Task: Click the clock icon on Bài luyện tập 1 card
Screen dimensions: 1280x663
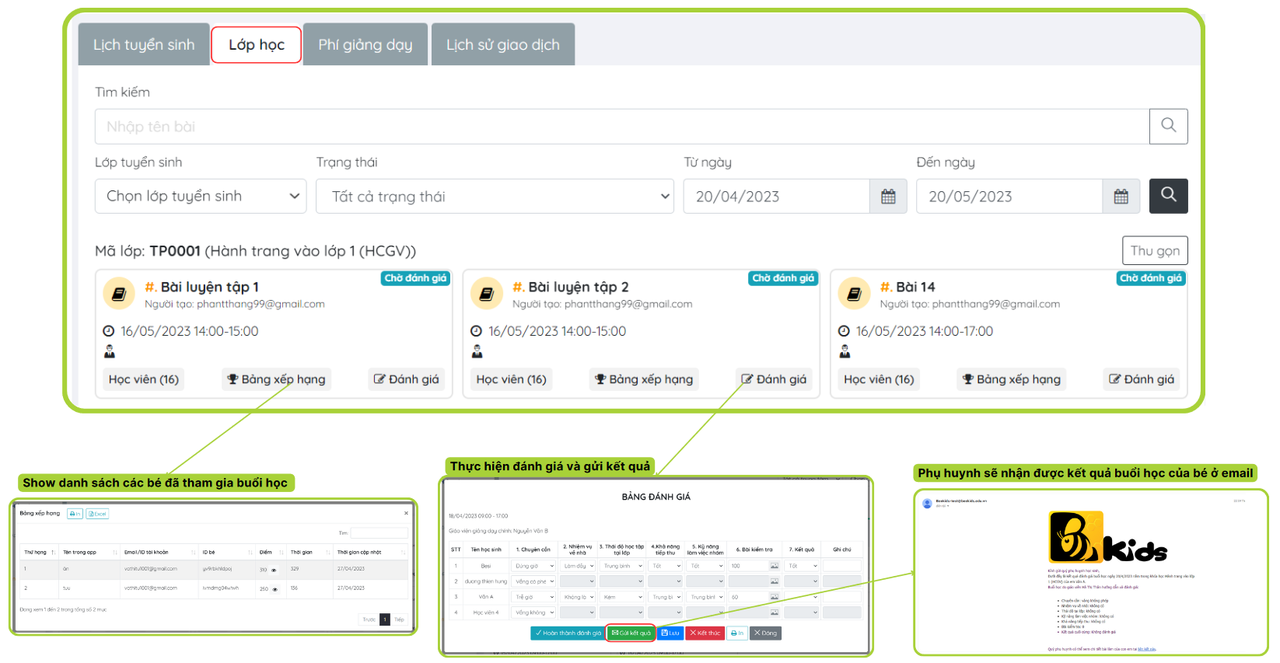Action: click(x=109, y=331)
